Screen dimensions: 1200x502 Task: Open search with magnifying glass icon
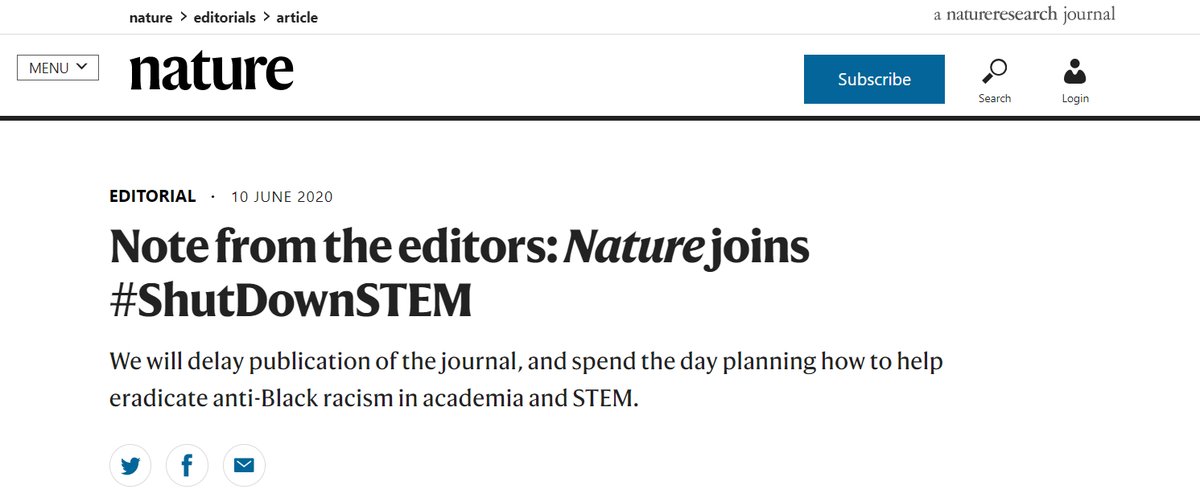pos(994,71)
